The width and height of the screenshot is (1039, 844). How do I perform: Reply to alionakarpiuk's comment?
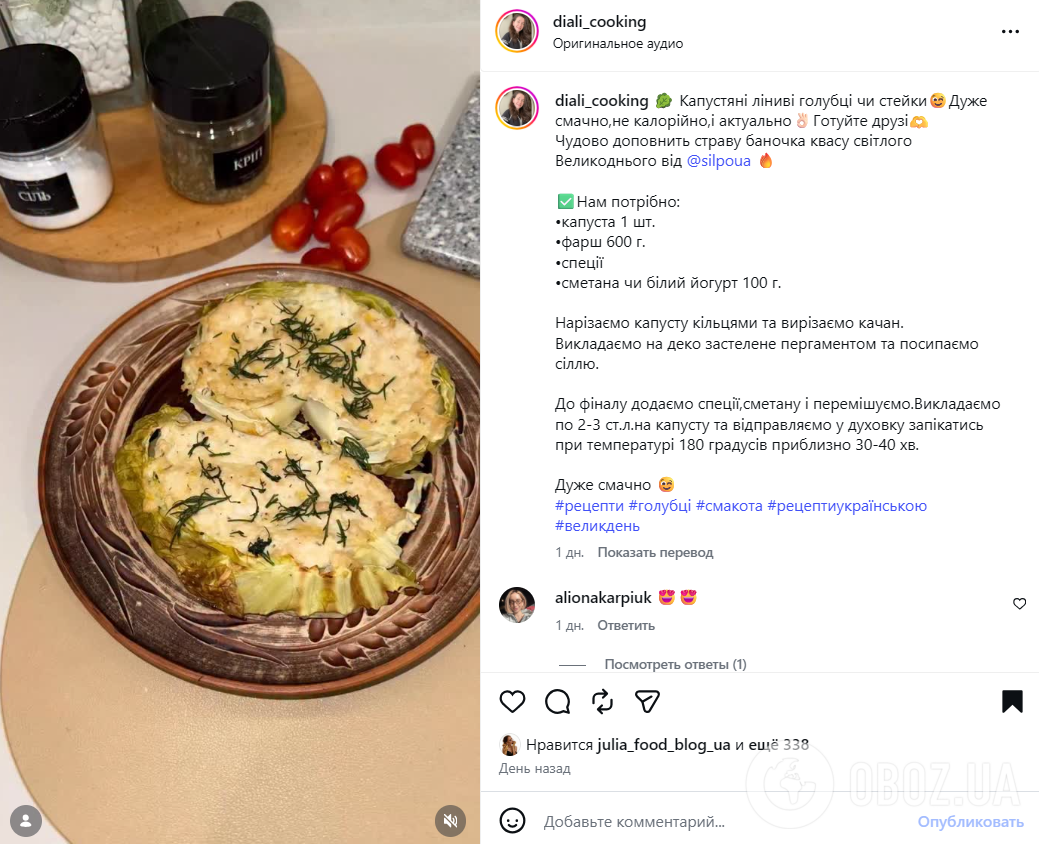(626, 625)
